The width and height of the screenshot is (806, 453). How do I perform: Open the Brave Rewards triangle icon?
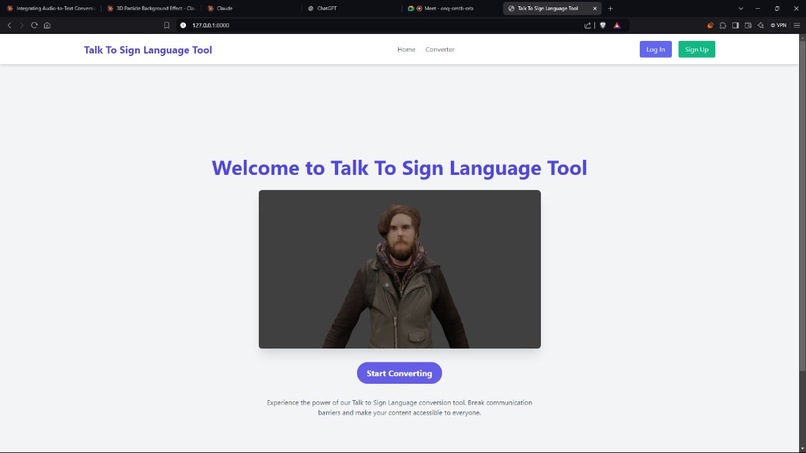pos(617,25)
